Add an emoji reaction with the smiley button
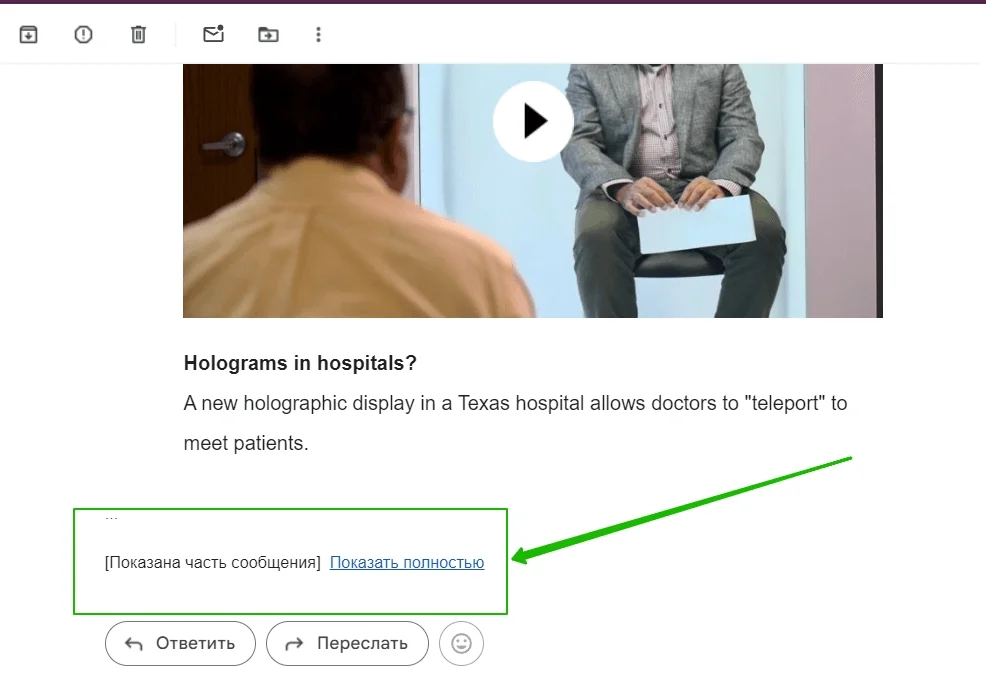This screenshot has width=986, height=699. pos(462,644)
